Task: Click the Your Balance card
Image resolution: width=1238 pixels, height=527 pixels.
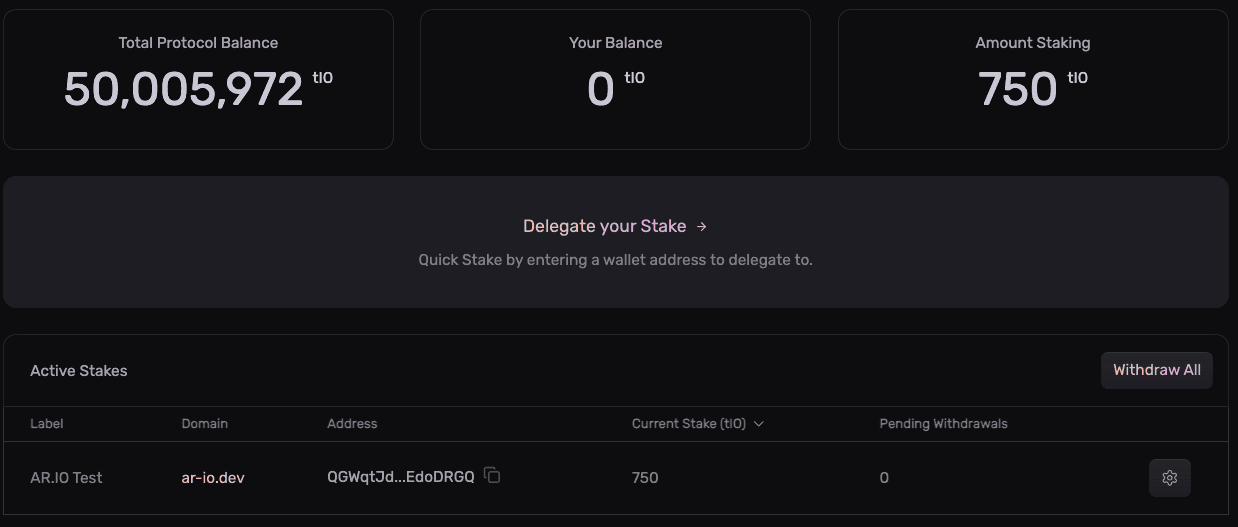Action: click(x=615, y=80)
